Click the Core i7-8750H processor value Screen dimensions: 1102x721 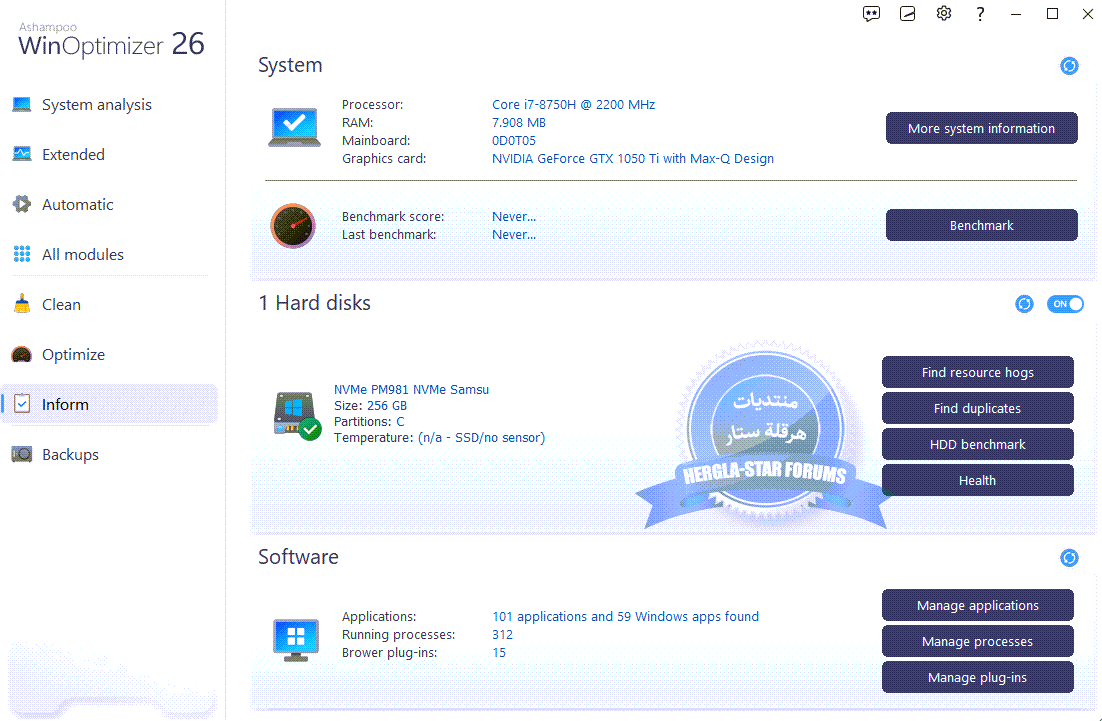[573, 105]
